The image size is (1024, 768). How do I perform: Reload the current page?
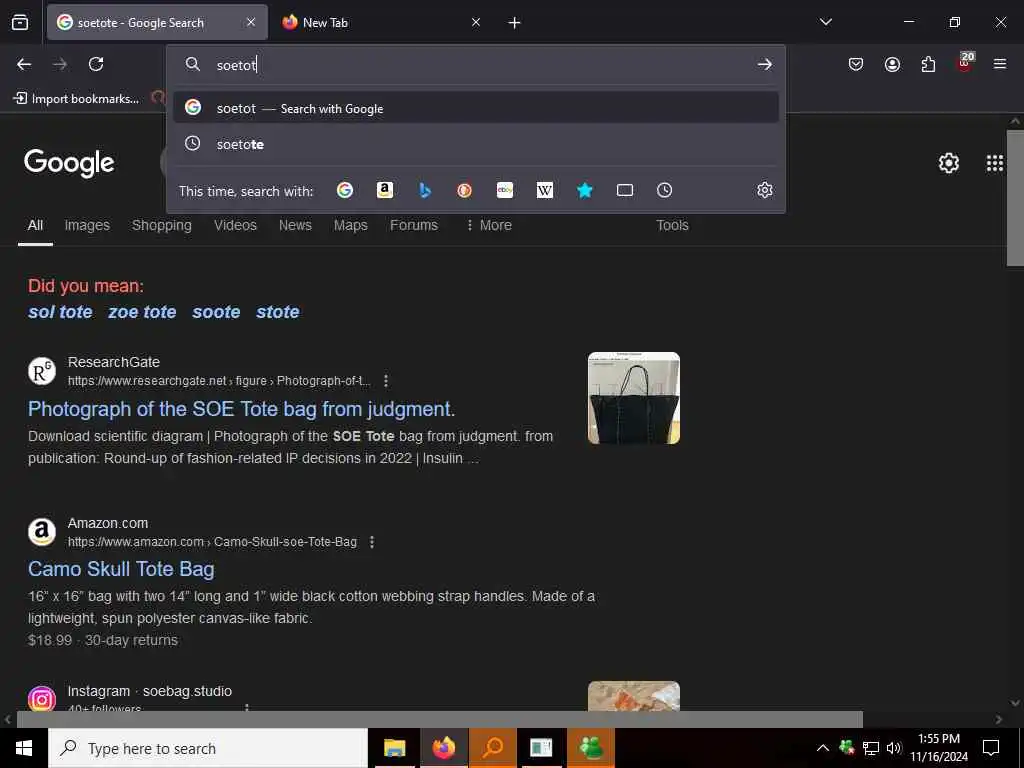point(96,64)
